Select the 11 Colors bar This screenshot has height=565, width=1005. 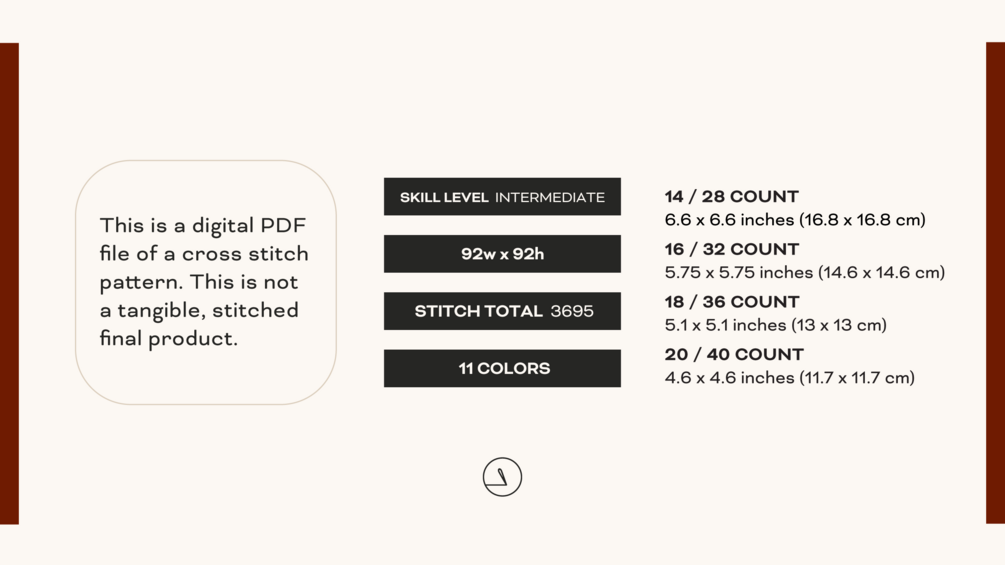(502, 368)
